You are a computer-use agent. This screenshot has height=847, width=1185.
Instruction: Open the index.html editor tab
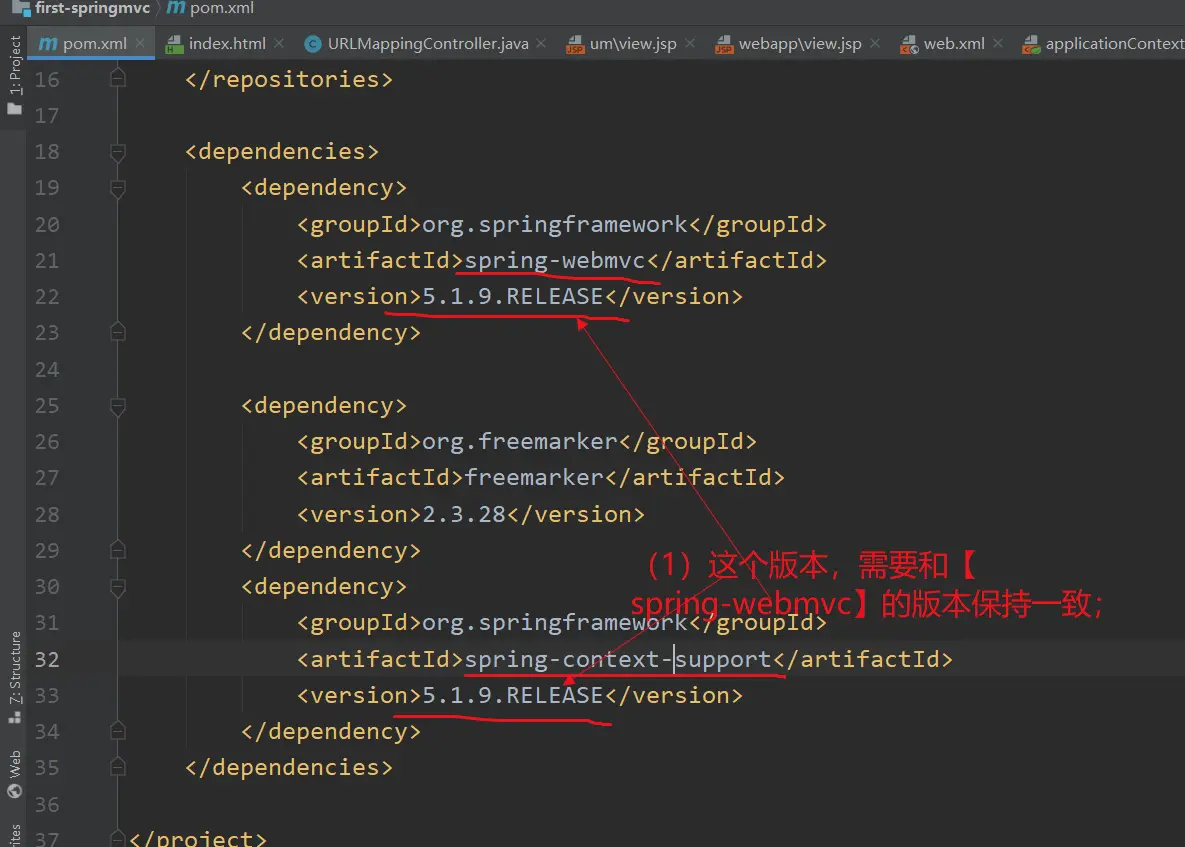tap(227, 44)
